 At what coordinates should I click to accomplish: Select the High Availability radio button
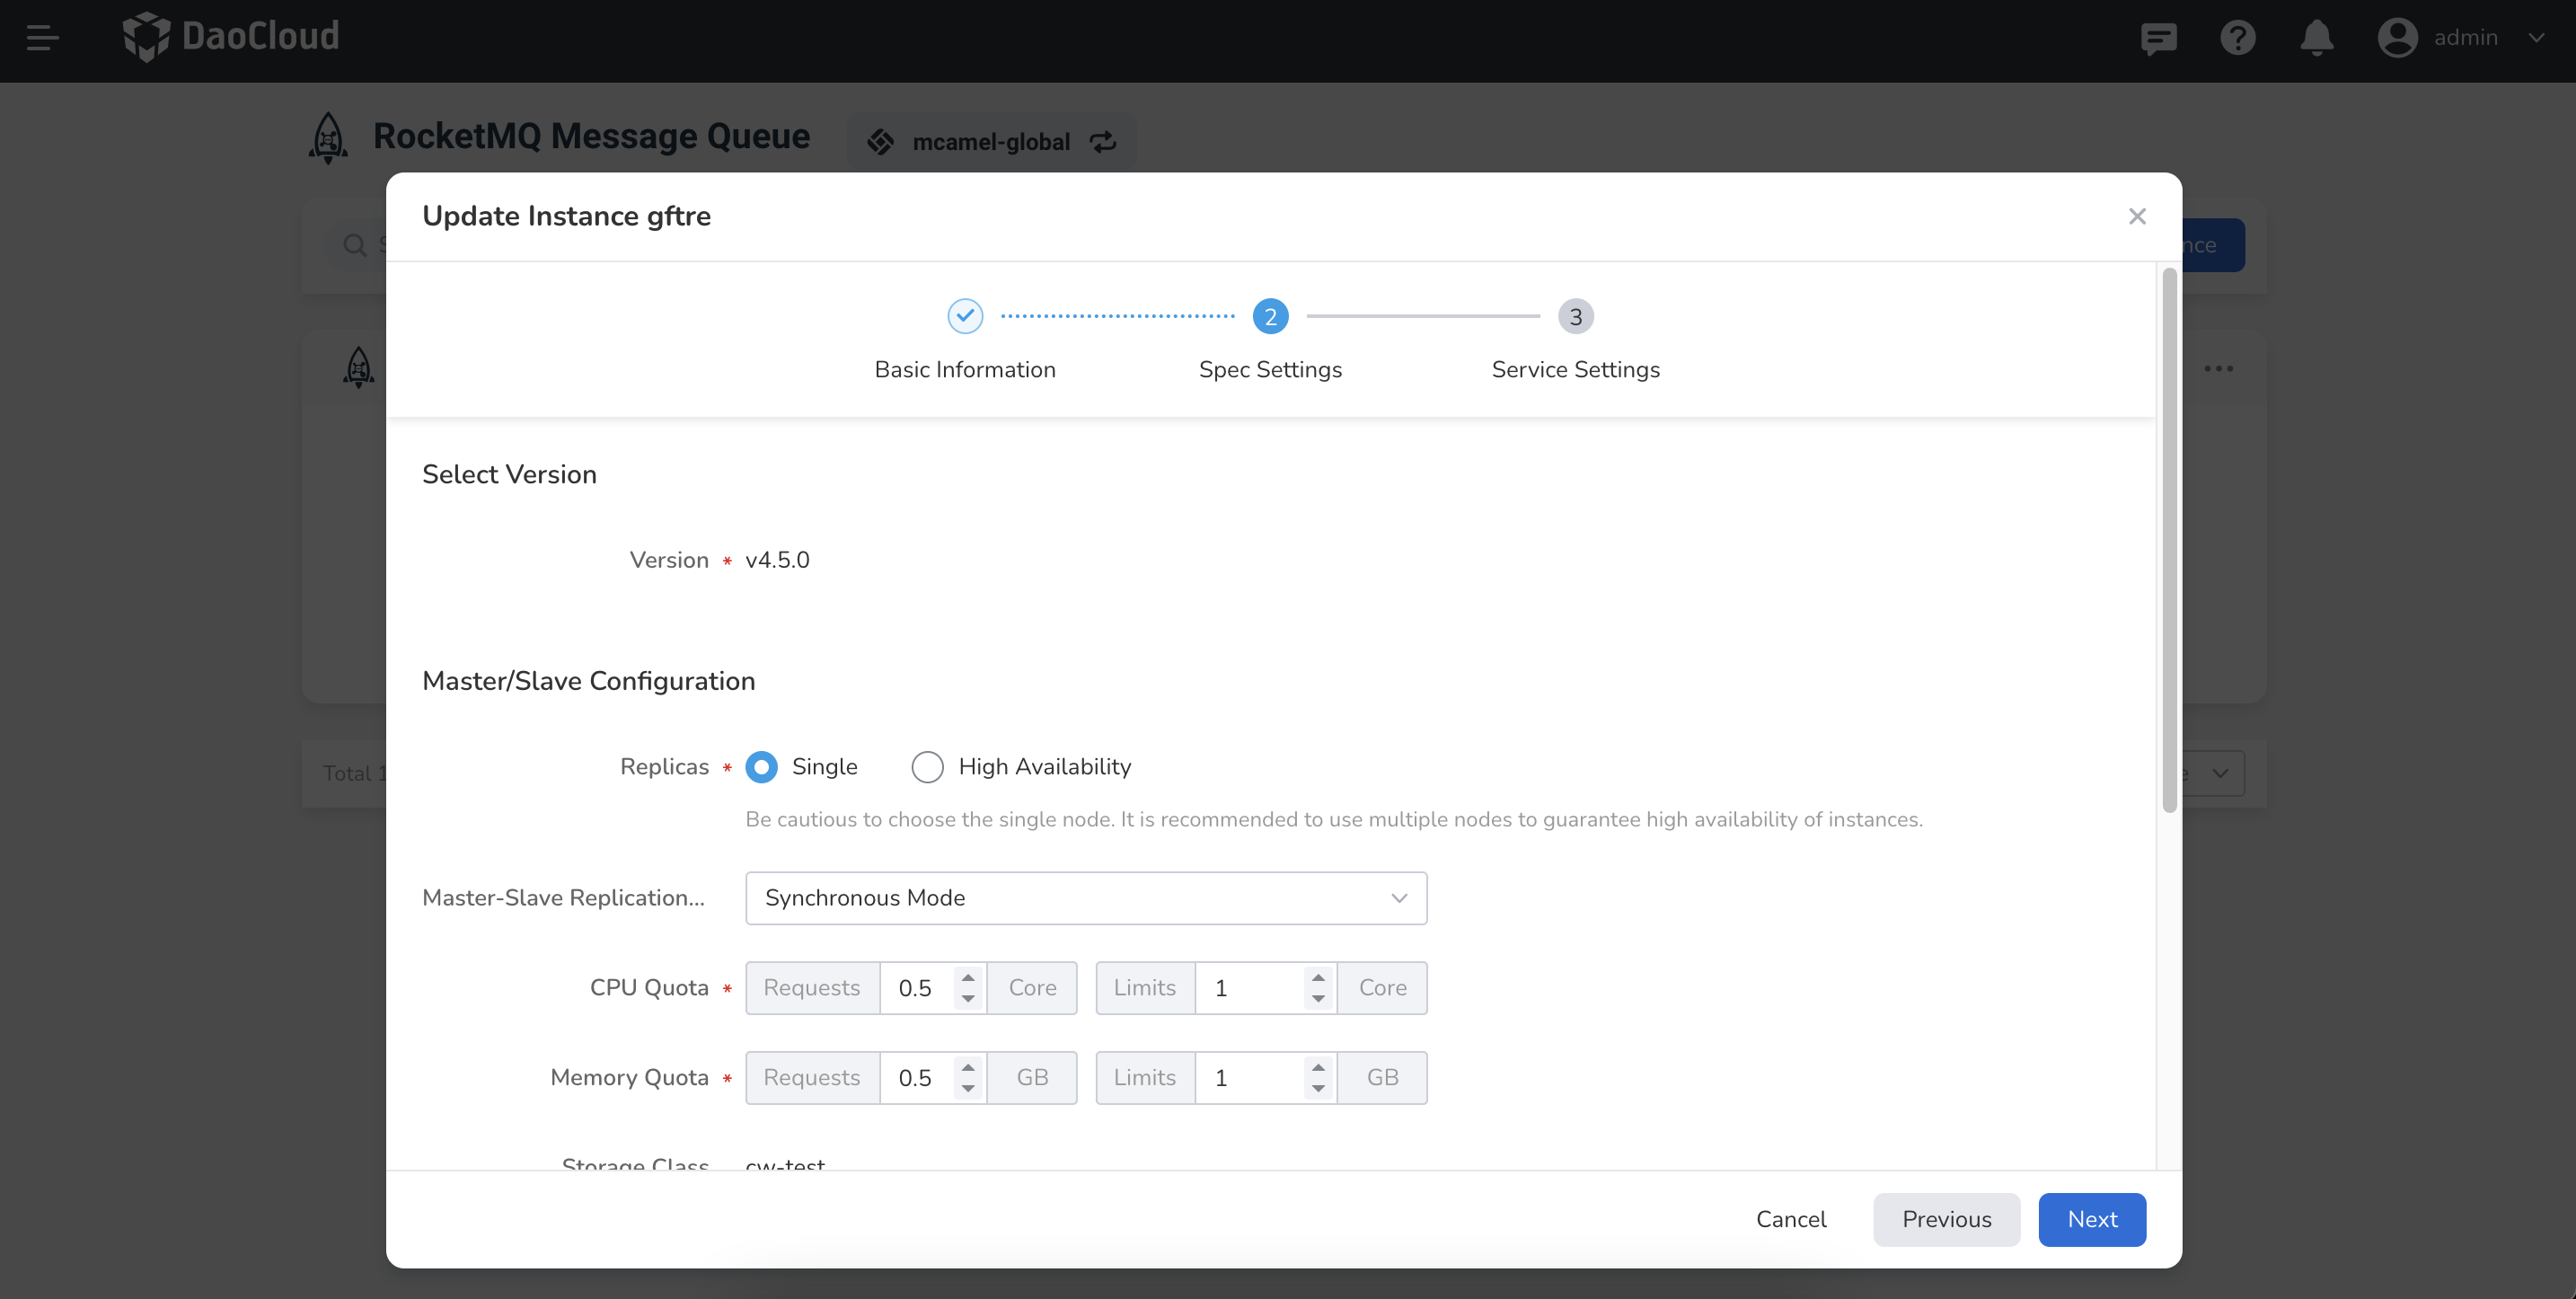click(927, 767)
